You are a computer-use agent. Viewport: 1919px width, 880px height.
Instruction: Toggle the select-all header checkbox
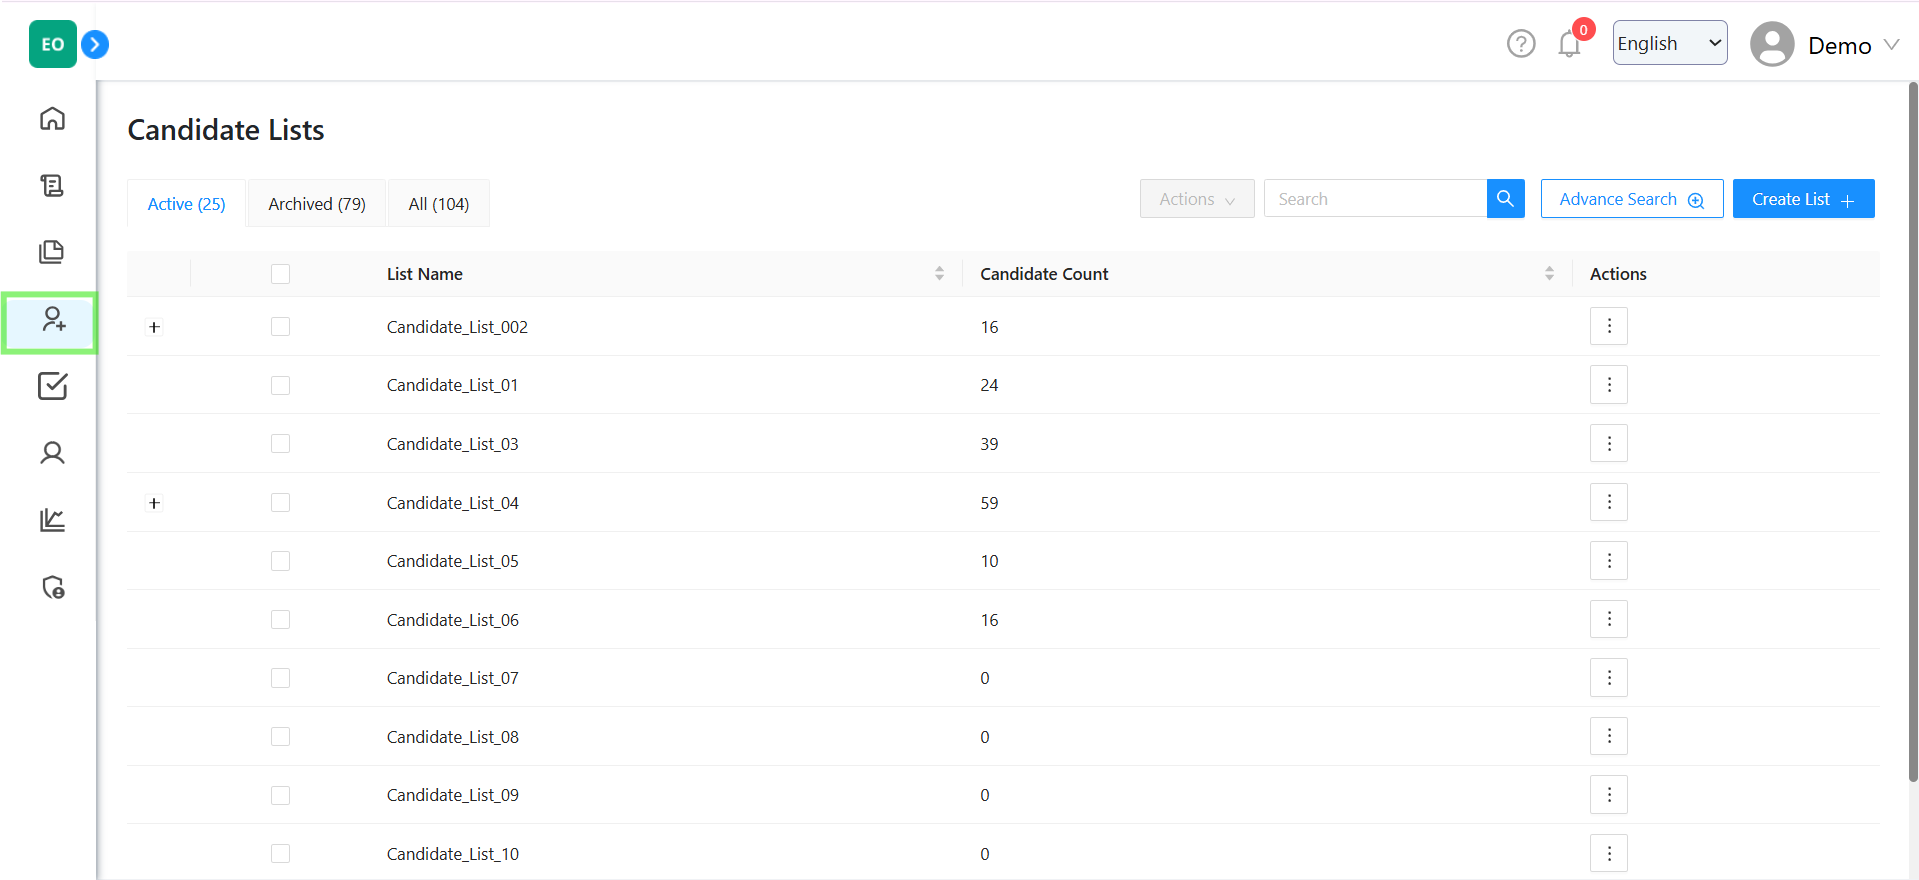(x=280, y=274)
